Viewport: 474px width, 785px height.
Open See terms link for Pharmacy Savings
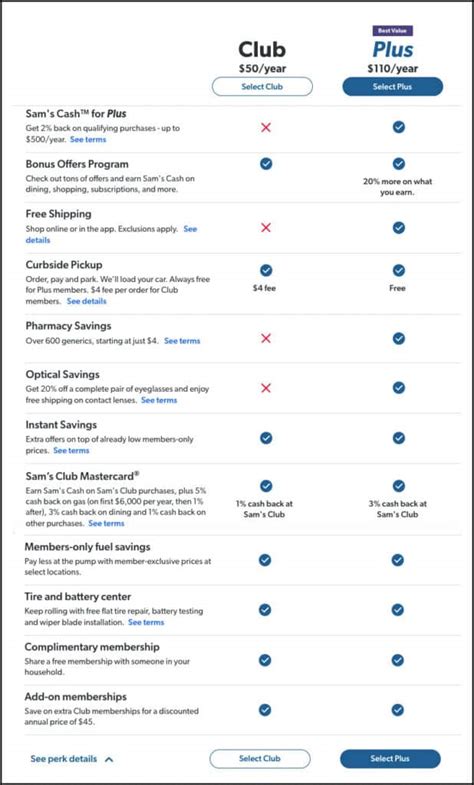[x=182, y=341]
